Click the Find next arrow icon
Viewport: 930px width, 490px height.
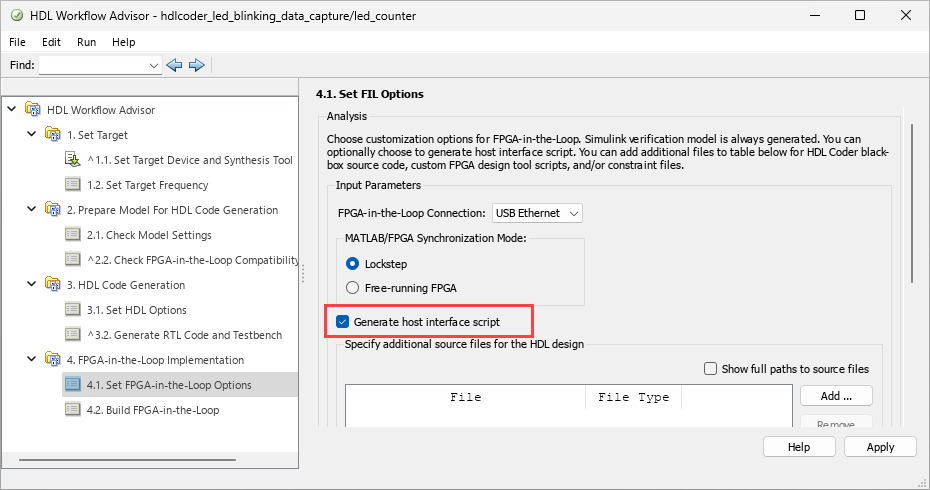coord(196,65)
